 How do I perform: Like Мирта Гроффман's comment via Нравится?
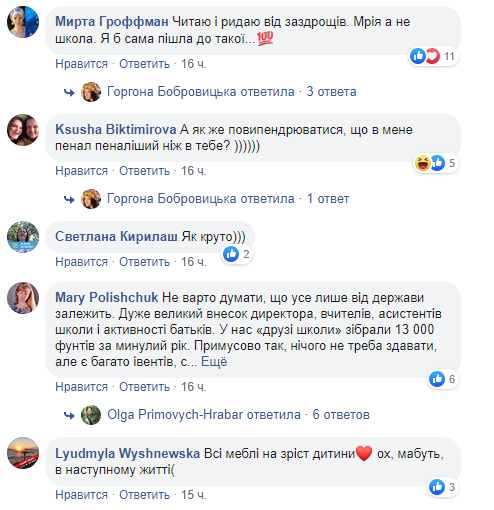coord(82,64)
